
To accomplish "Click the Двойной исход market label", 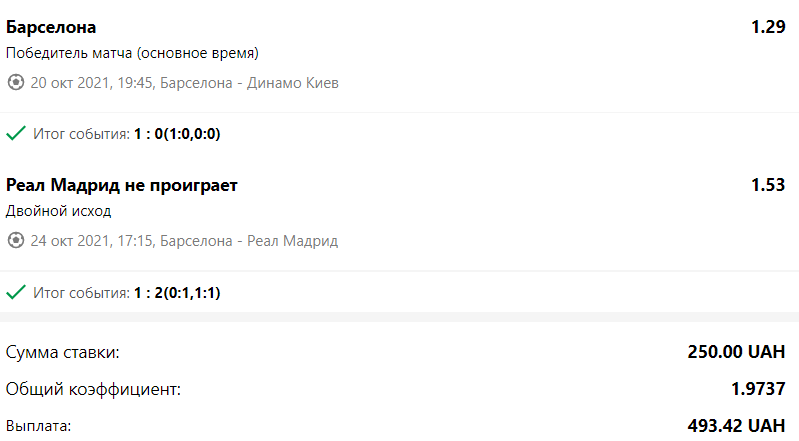I will pyautogui.click(x=59, y=211).
